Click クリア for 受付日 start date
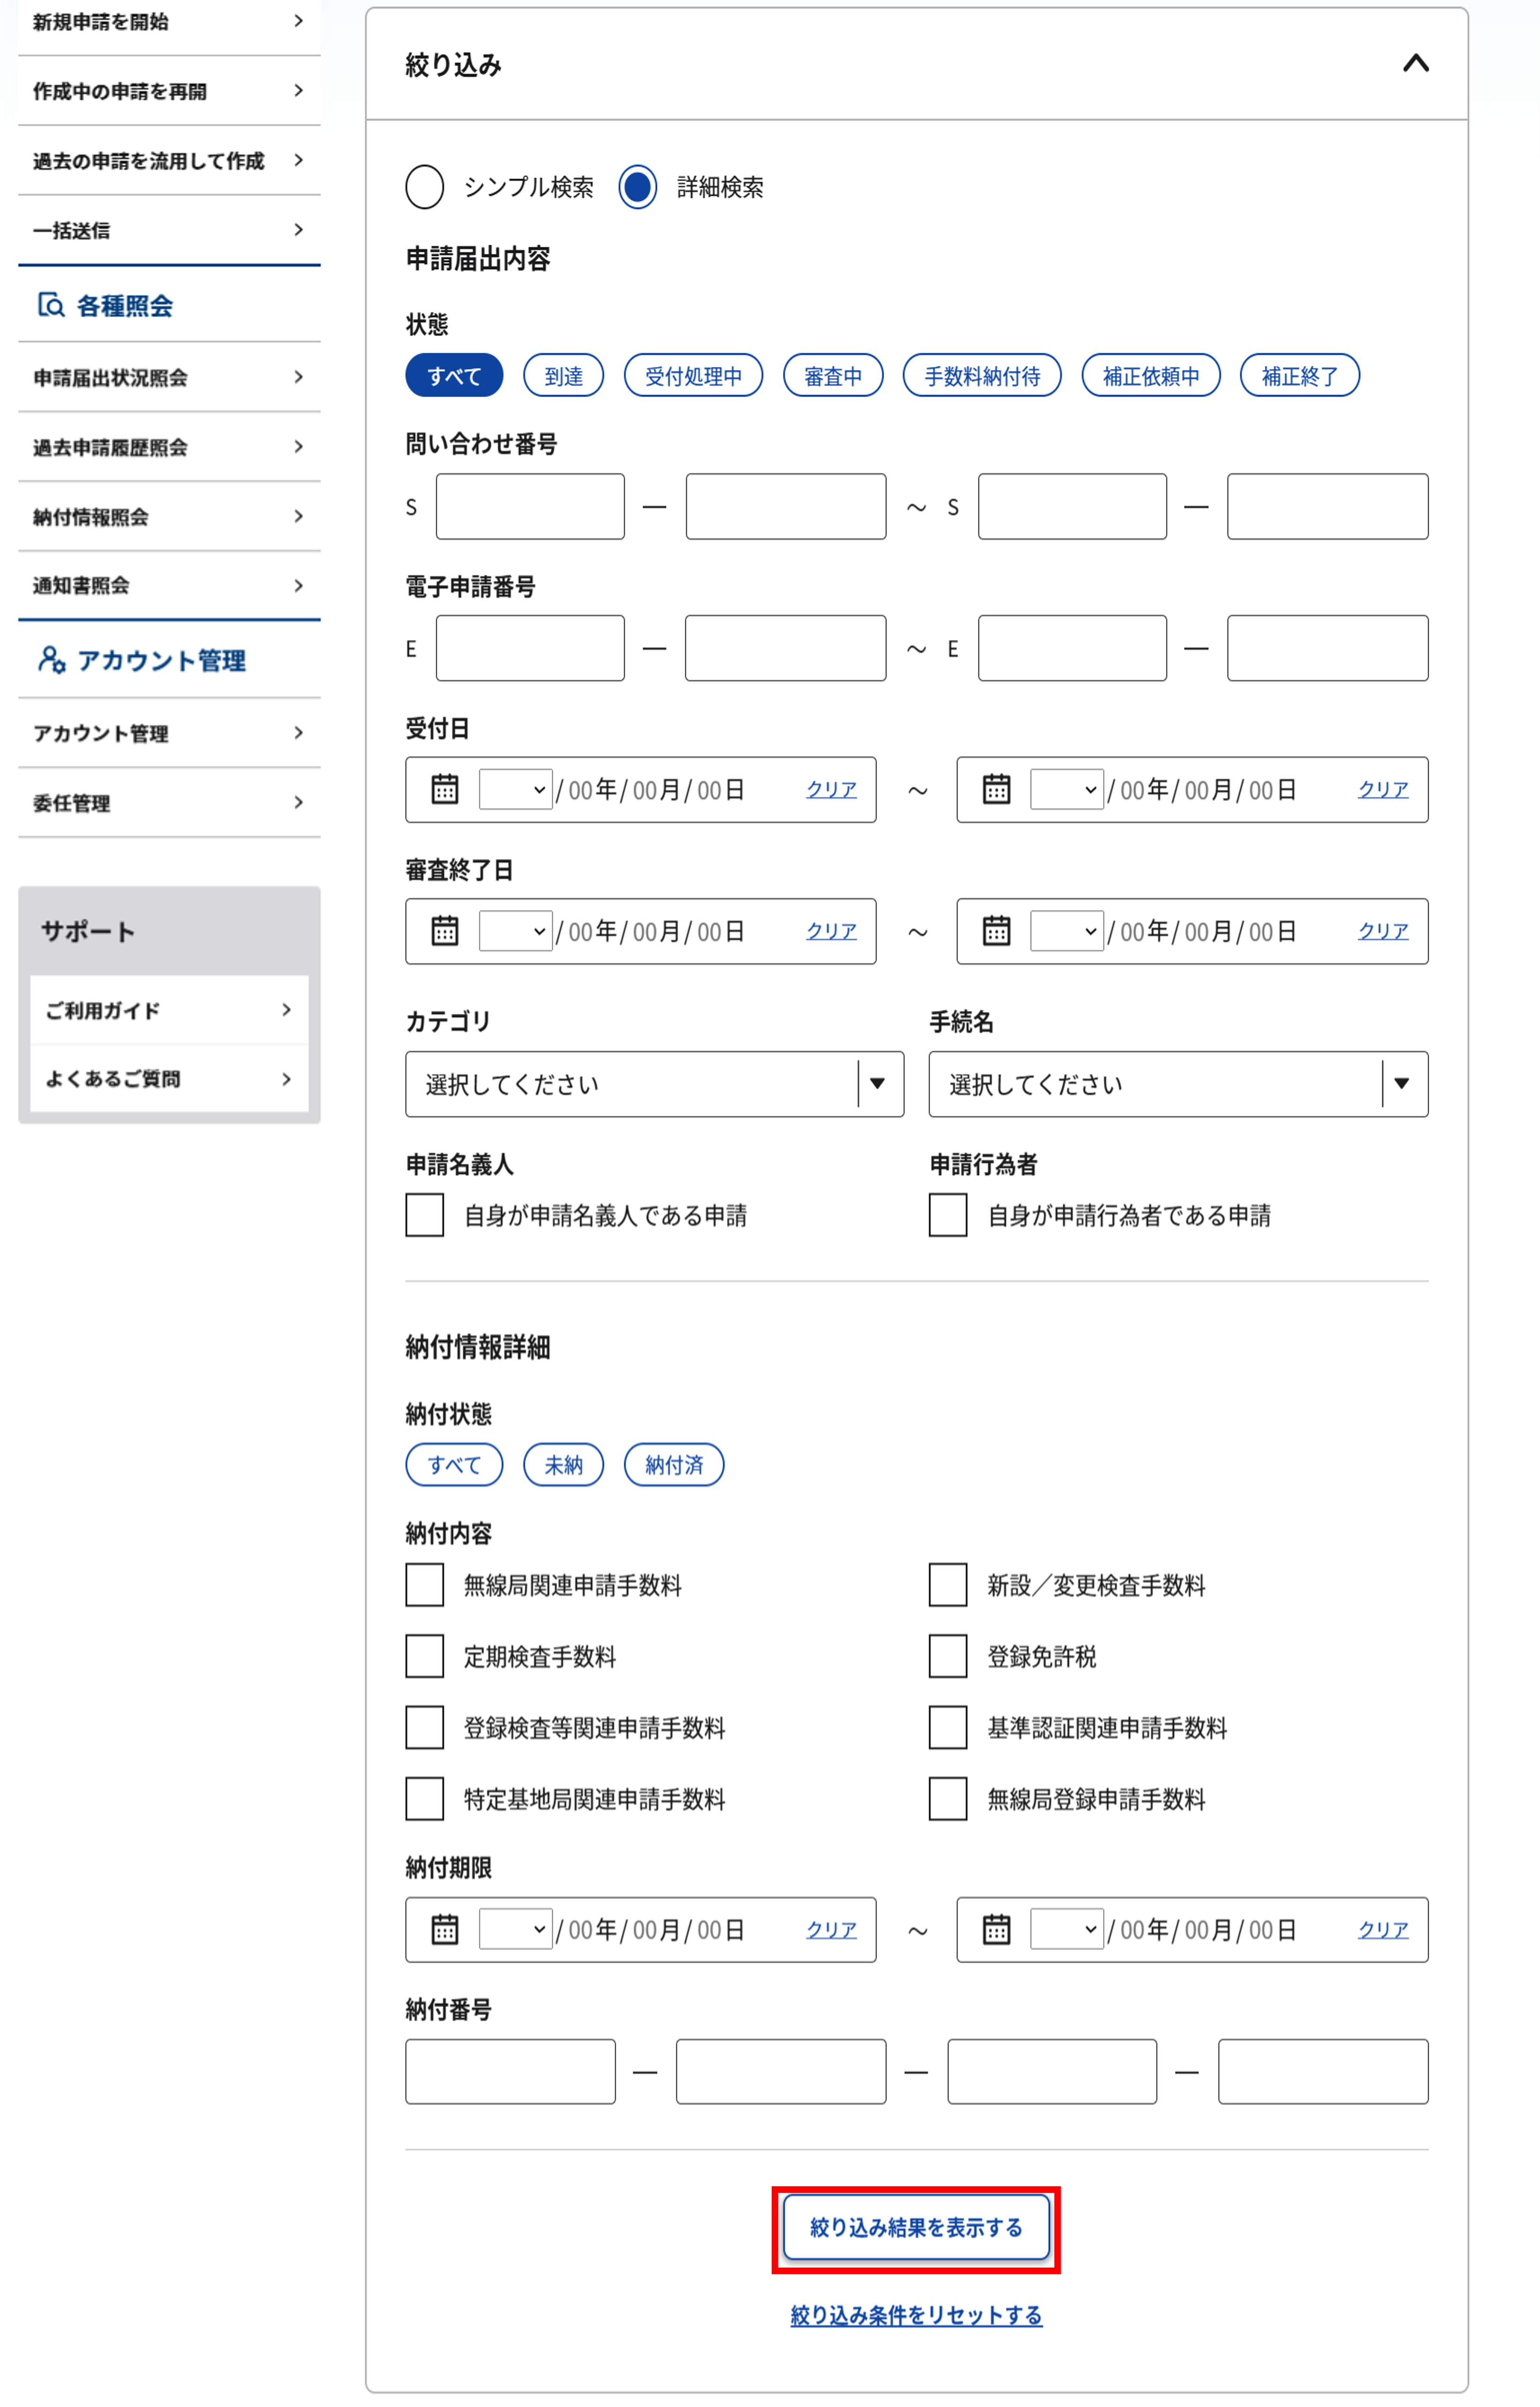 tap(831, 789)
